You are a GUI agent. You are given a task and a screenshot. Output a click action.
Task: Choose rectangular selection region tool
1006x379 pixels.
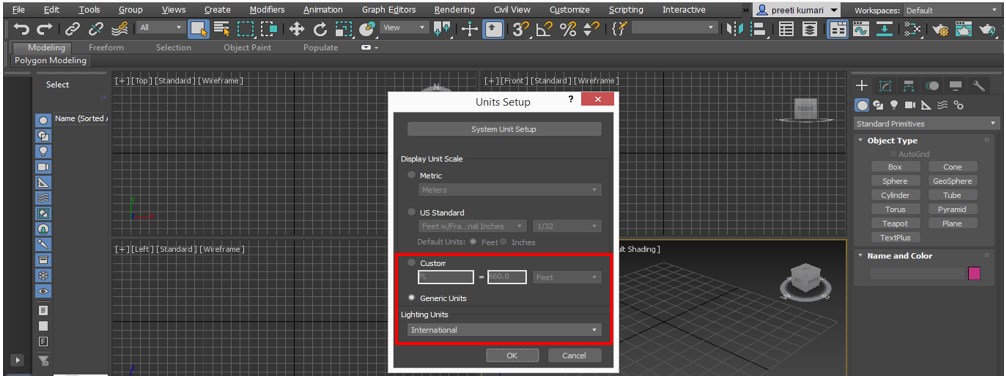[246, 28]
